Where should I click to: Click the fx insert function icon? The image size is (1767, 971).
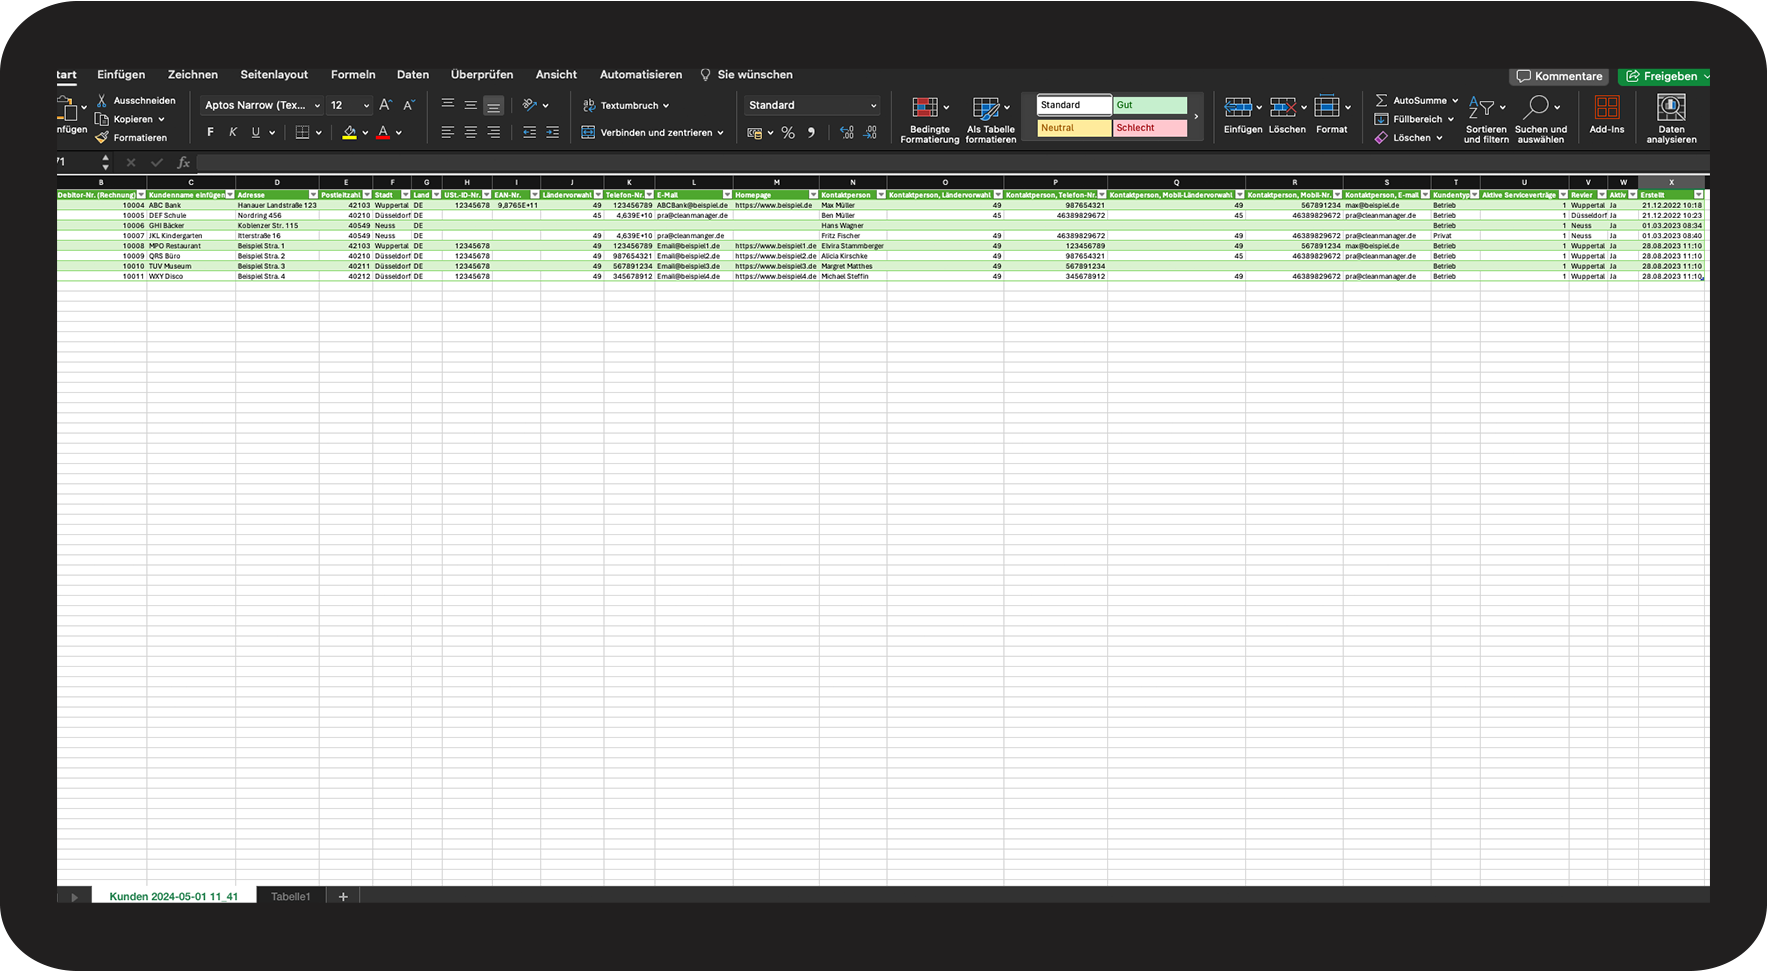point(184,162)
